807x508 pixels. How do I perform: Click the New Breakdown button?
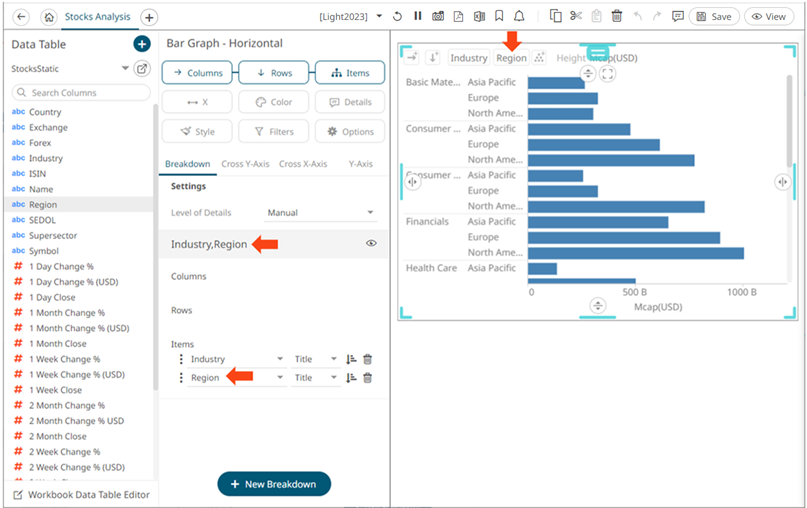[x=274, y=484]
